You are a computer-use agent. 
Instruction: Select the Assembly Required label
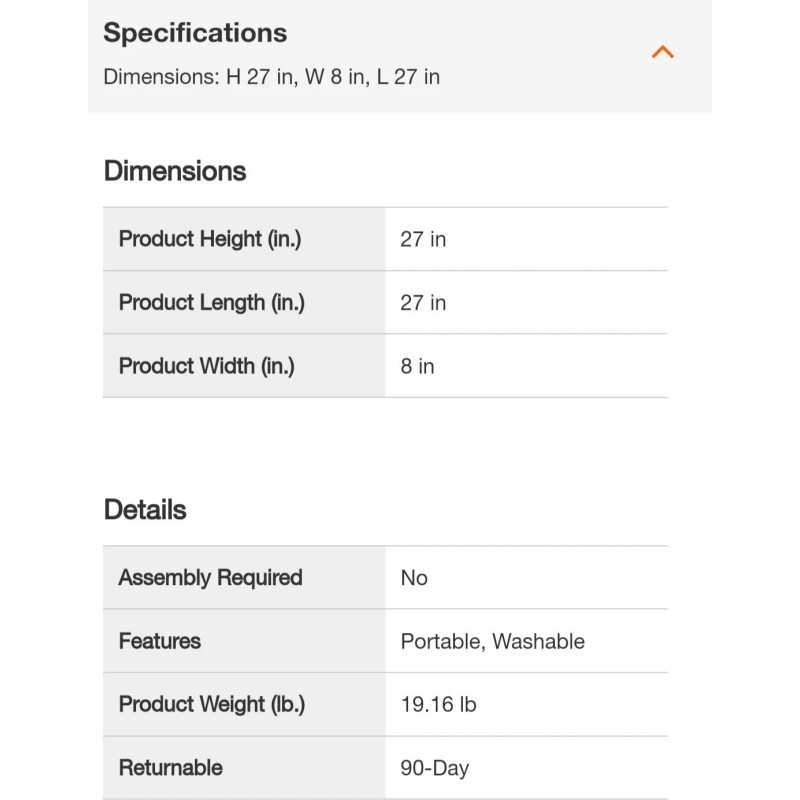210,577
